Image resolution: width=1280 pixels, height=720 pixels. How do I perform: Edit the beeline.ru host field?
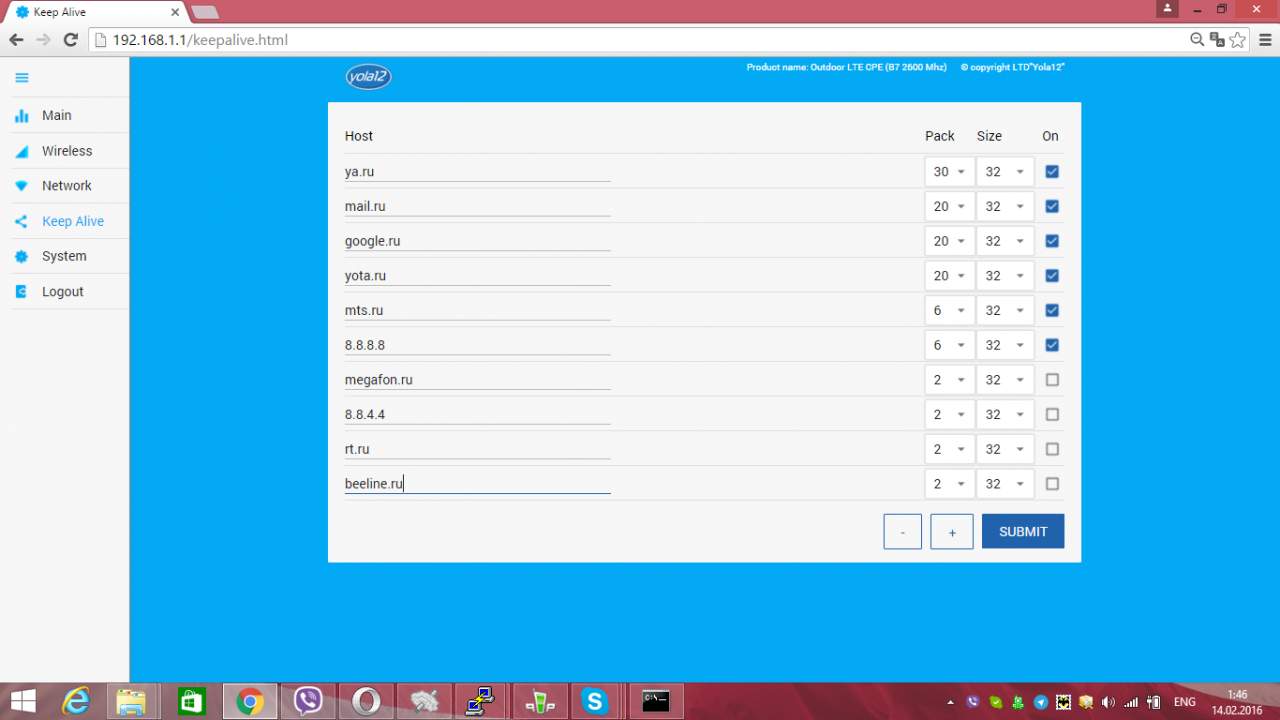click(477, 484)
